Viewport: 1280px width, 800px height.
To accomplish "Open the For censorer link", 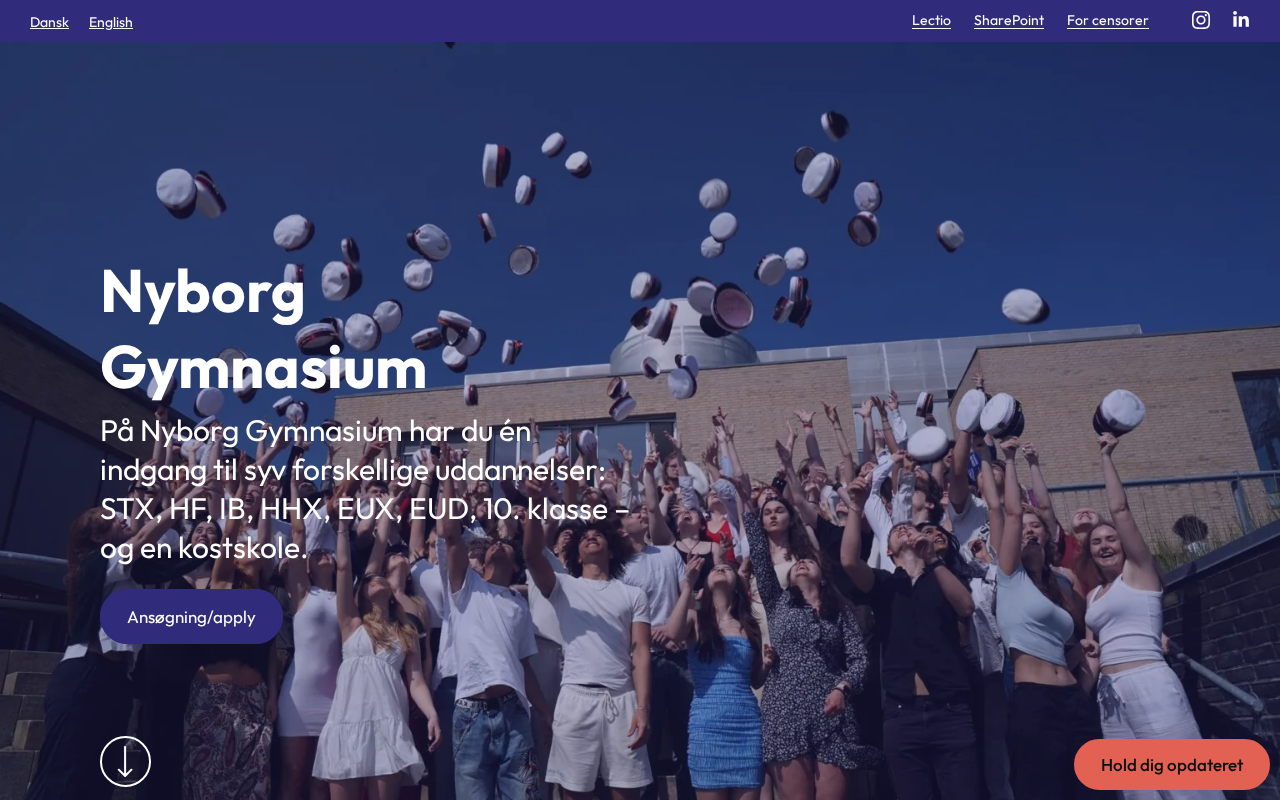I will click(x=1108, y=20).
